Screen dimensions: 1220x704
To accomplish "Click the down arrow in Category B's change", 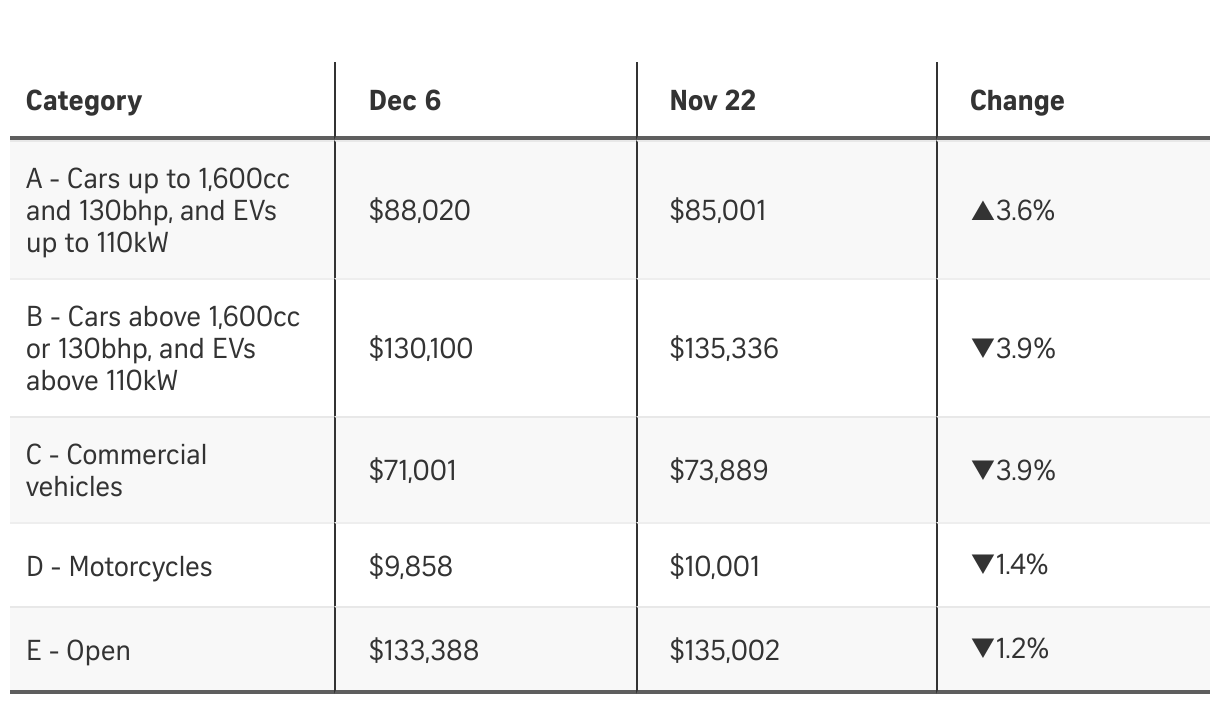I will click(x=982, y=349).
